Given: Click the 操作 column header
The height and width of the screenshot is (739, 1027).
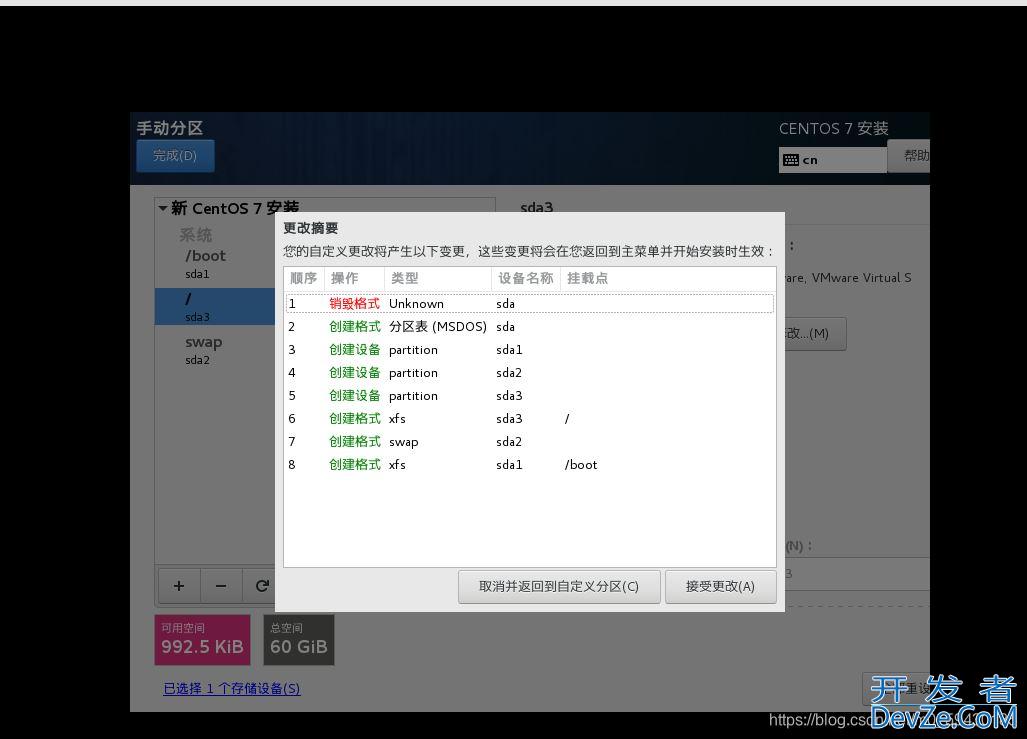Looking at the screenshot, I should (354, 278).
